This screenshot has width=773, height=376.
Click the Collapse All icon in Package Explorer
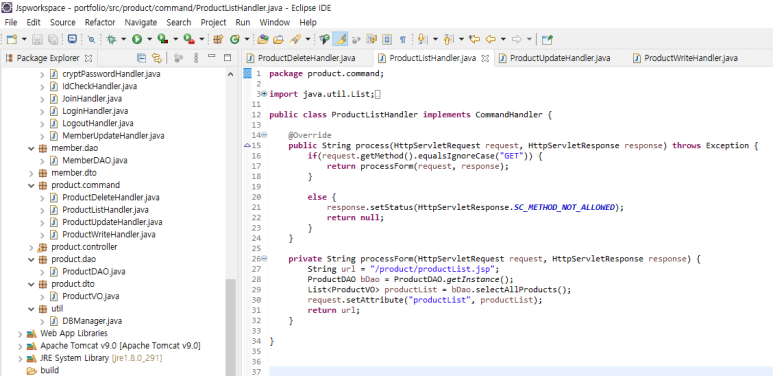click(x=141, y=58)
